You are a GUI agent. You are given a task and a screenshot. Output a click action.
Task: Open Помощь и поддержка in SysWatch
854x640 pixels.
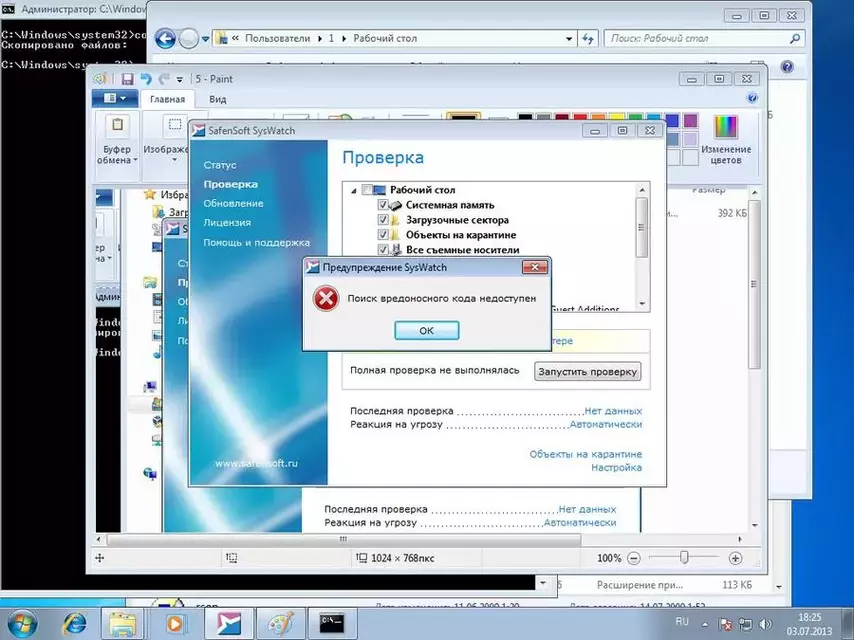click(x=257, y=242)
